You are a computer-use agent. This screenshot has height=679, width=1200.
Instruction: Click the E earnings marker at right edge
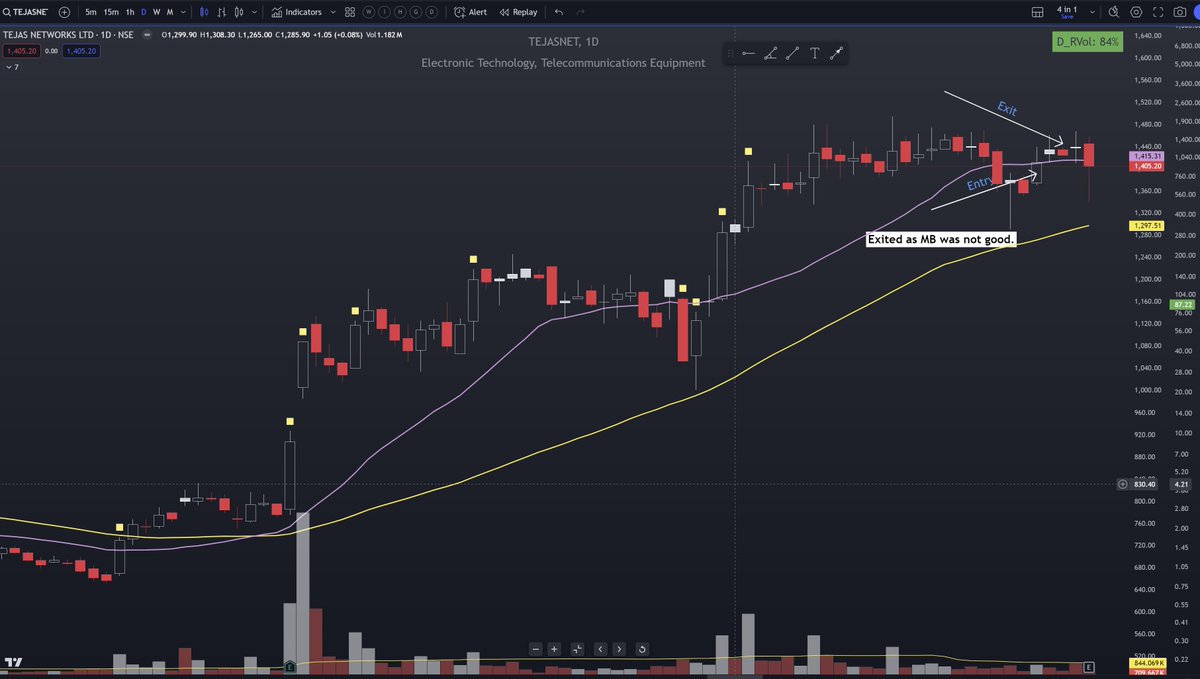click(1089, 665)
